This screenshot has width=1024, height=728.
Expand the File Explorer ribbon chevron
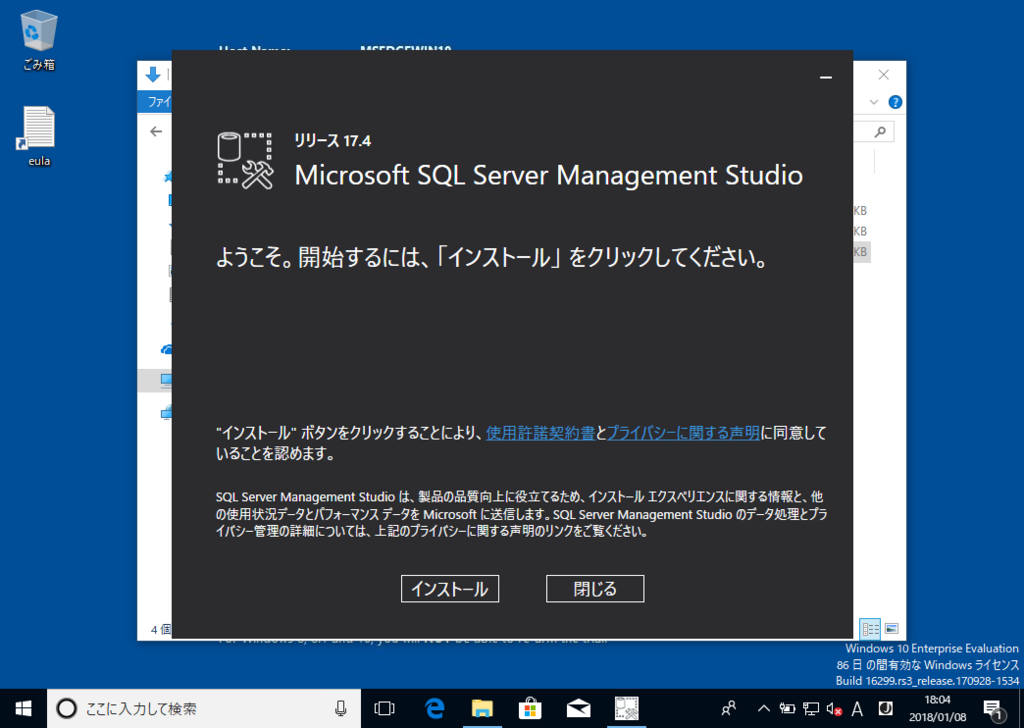874,102
